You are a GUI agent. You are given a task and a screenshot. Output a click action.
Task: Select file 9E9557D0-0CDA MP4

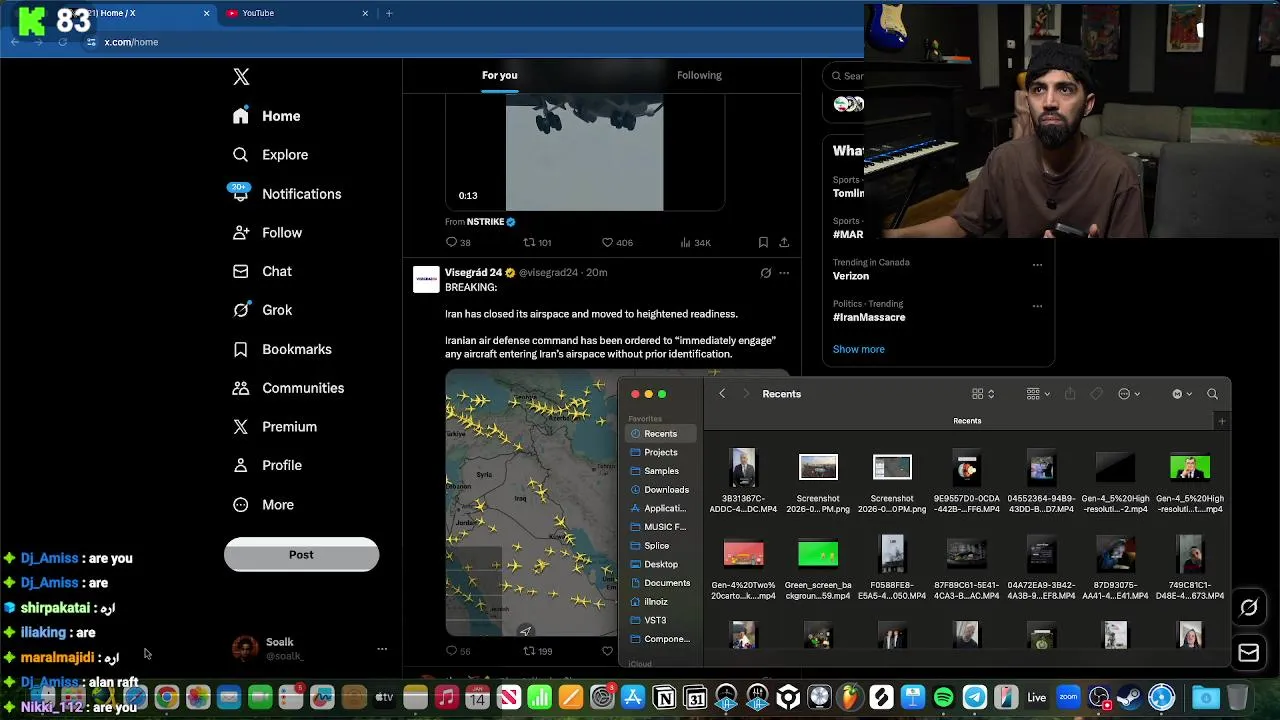(967, 481)
